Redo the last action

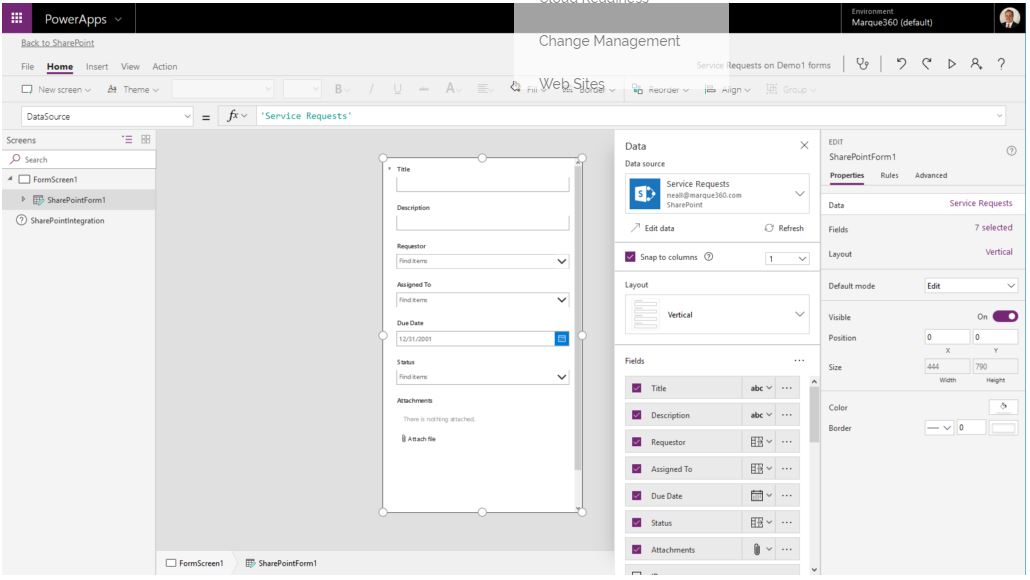tap(926, 64)
